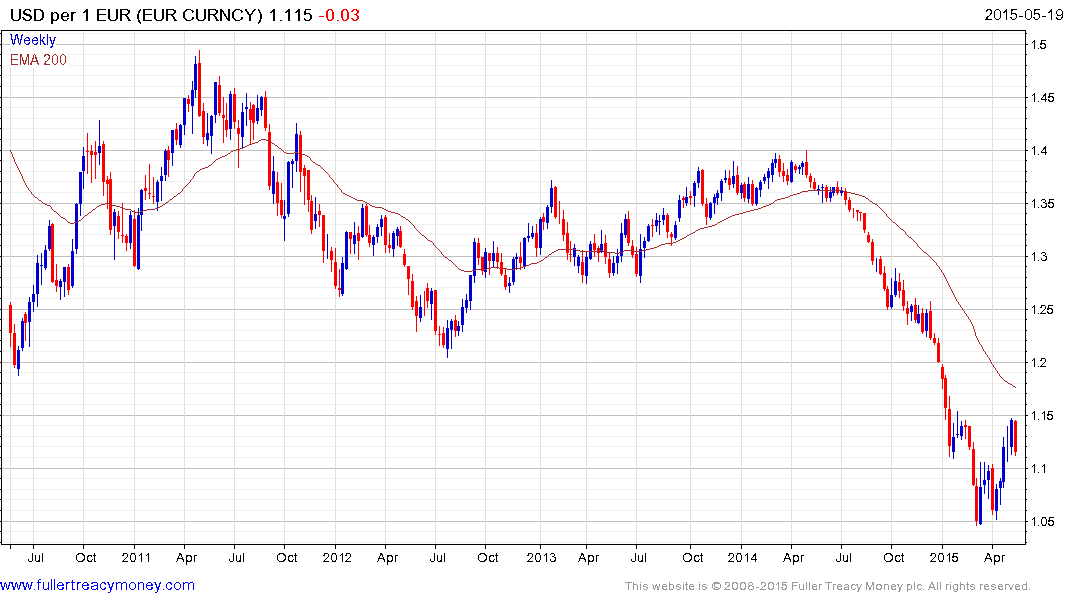Click the 1.05 price axis label
This screenshot has height=600, width=1075.
click(1043, 522)
